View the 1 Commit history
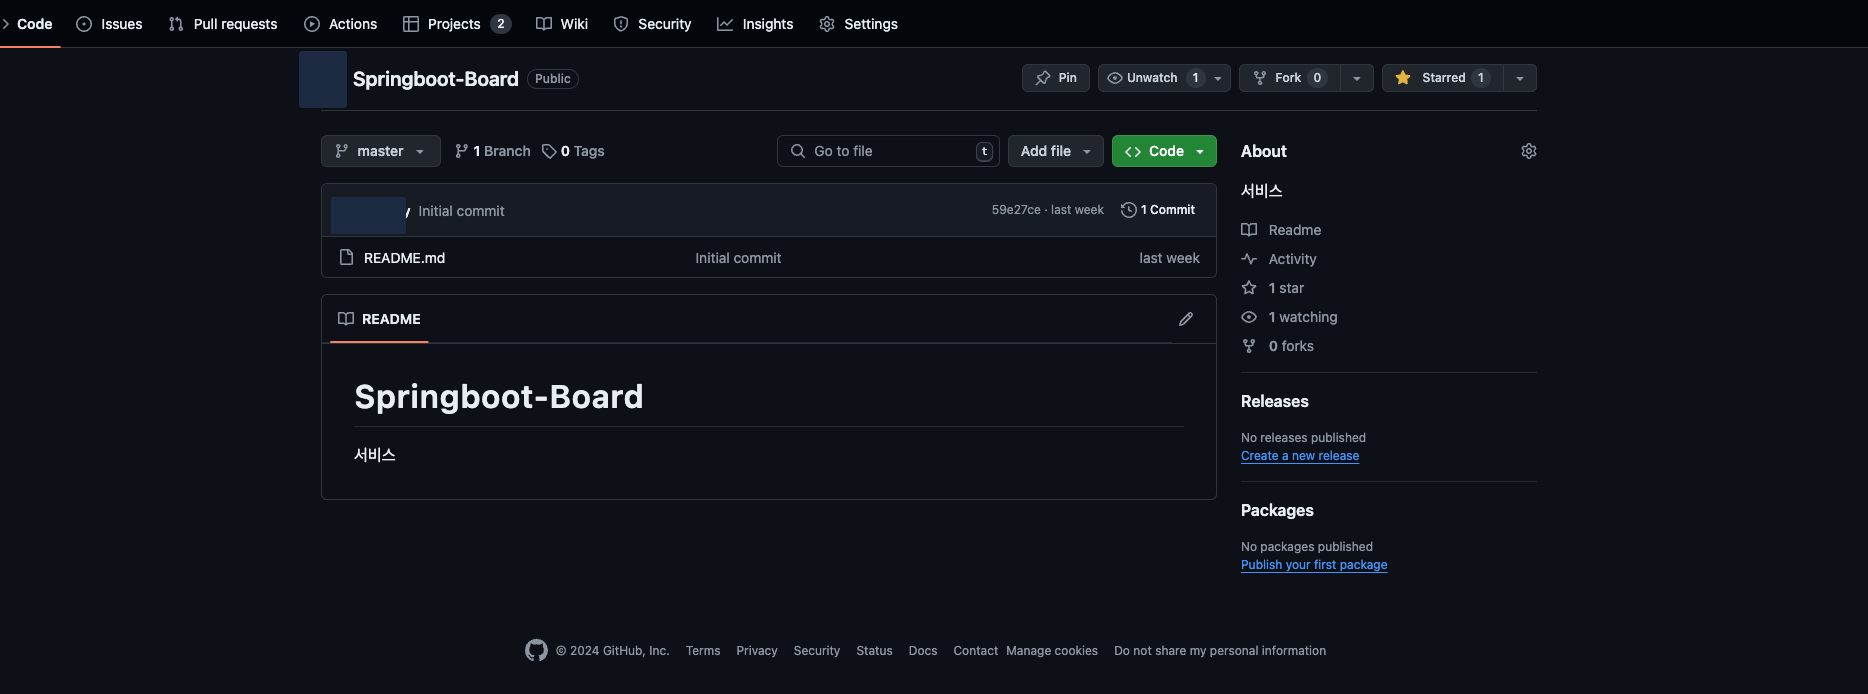 click(1158, 210)
